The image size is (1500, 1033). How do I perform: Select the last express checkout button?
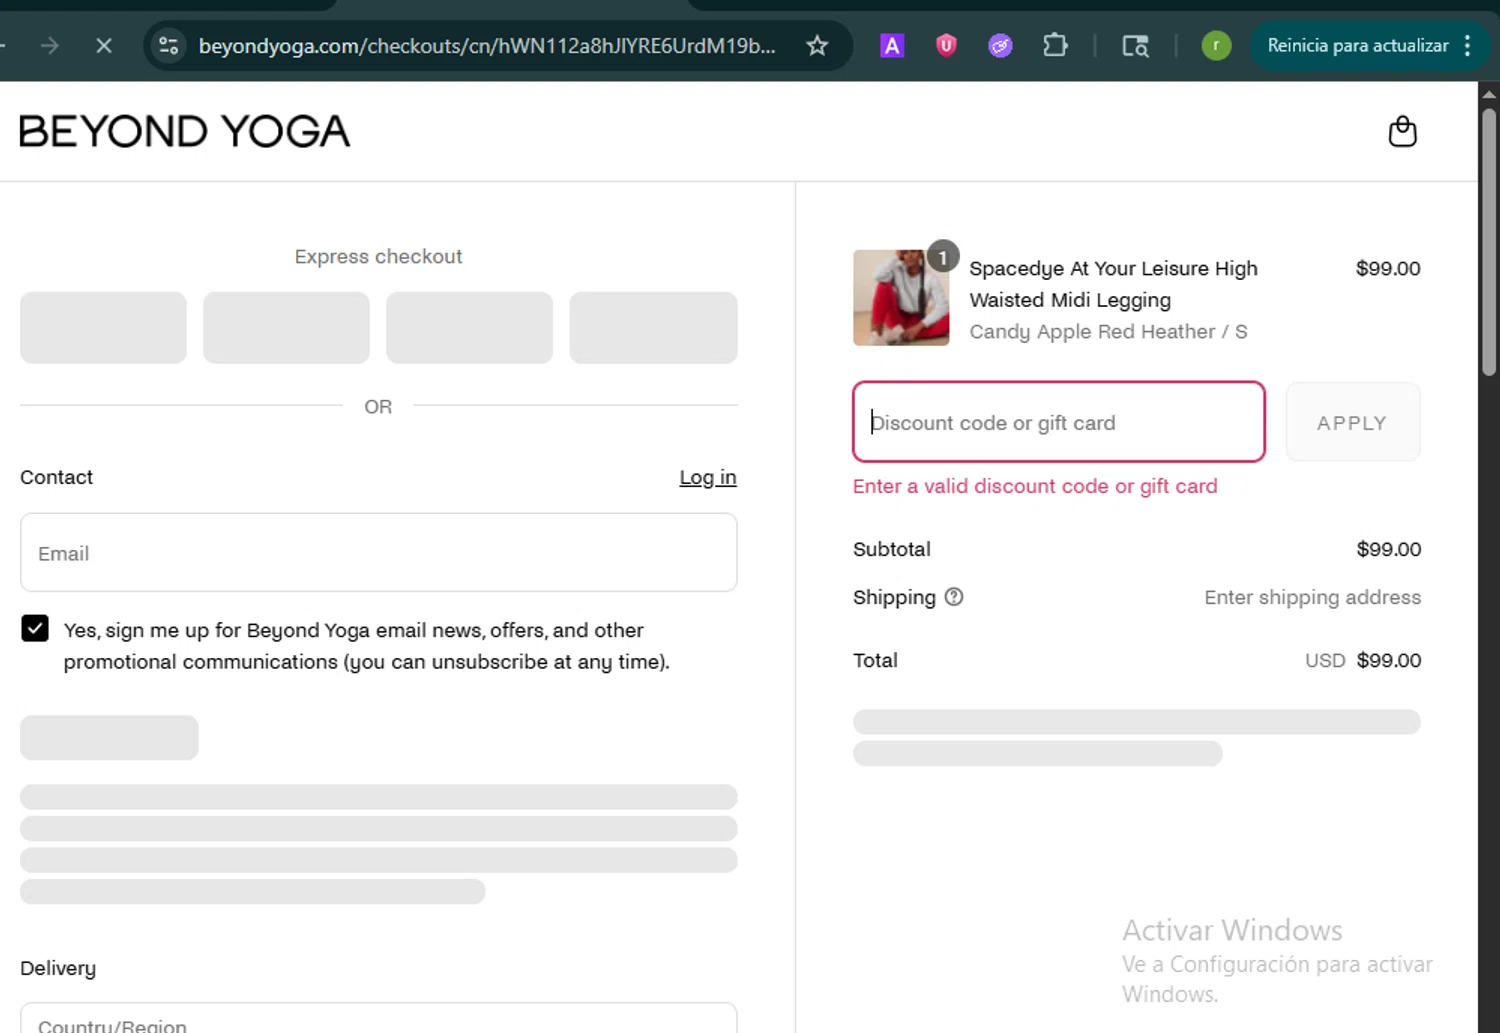653,327
